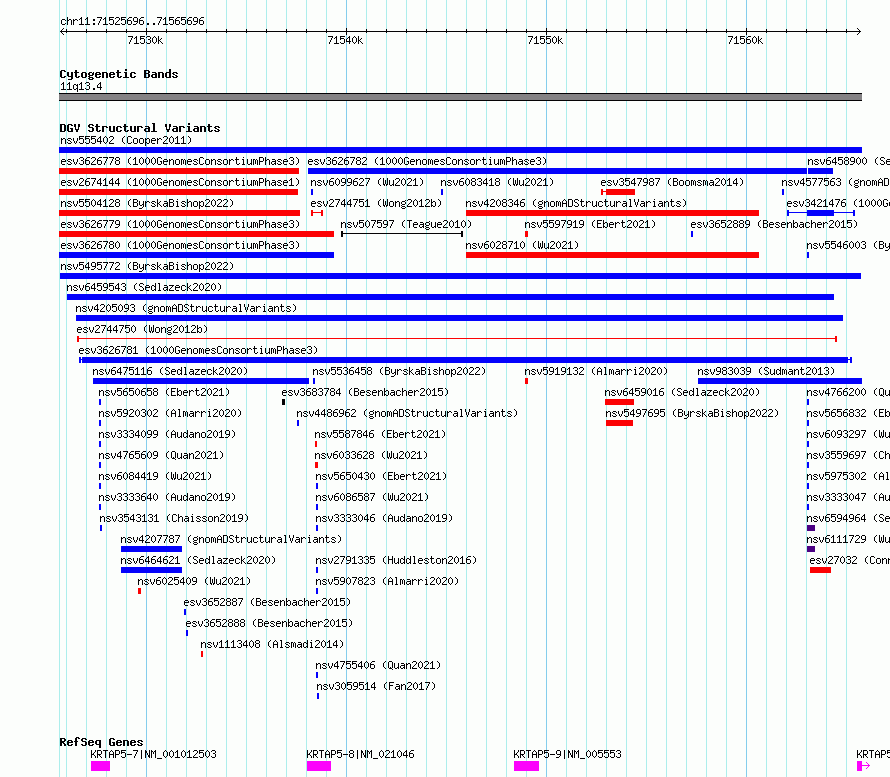
Task: Click nsv6083418 (Wu2021) label
Action: 497,182
